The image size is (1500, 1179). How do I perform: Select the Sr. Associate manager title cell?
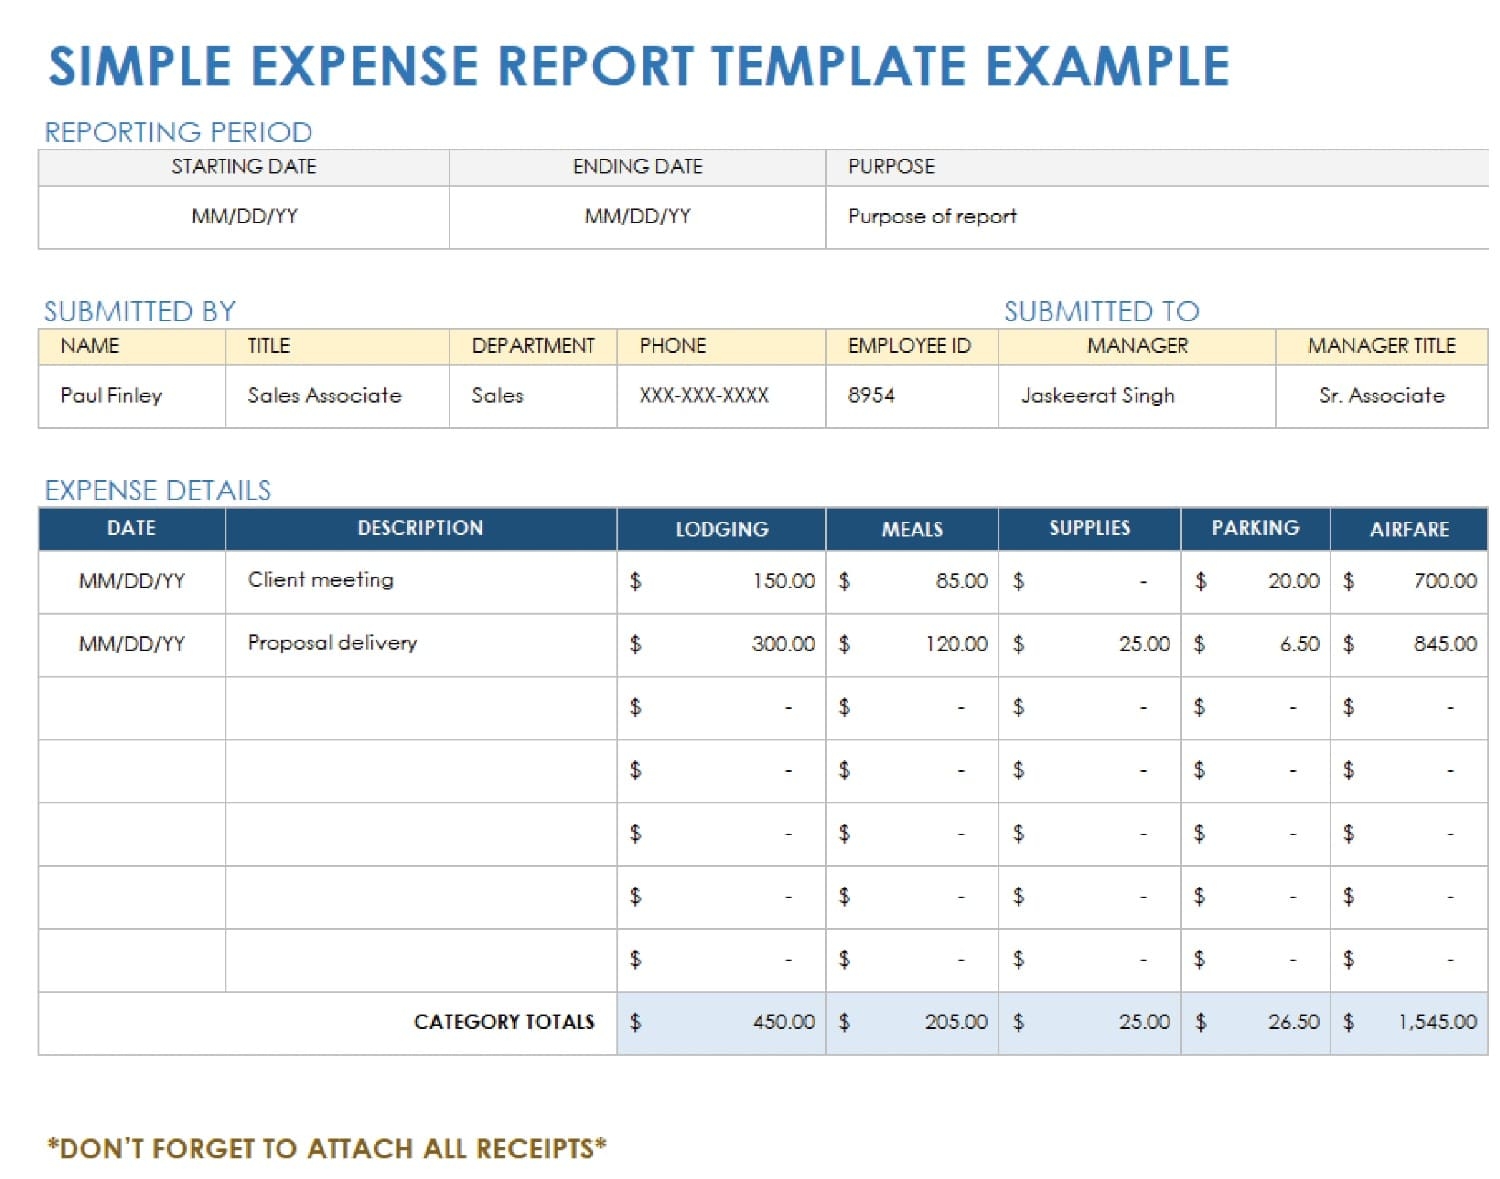pyautogui.click(x=1381, y=396)
